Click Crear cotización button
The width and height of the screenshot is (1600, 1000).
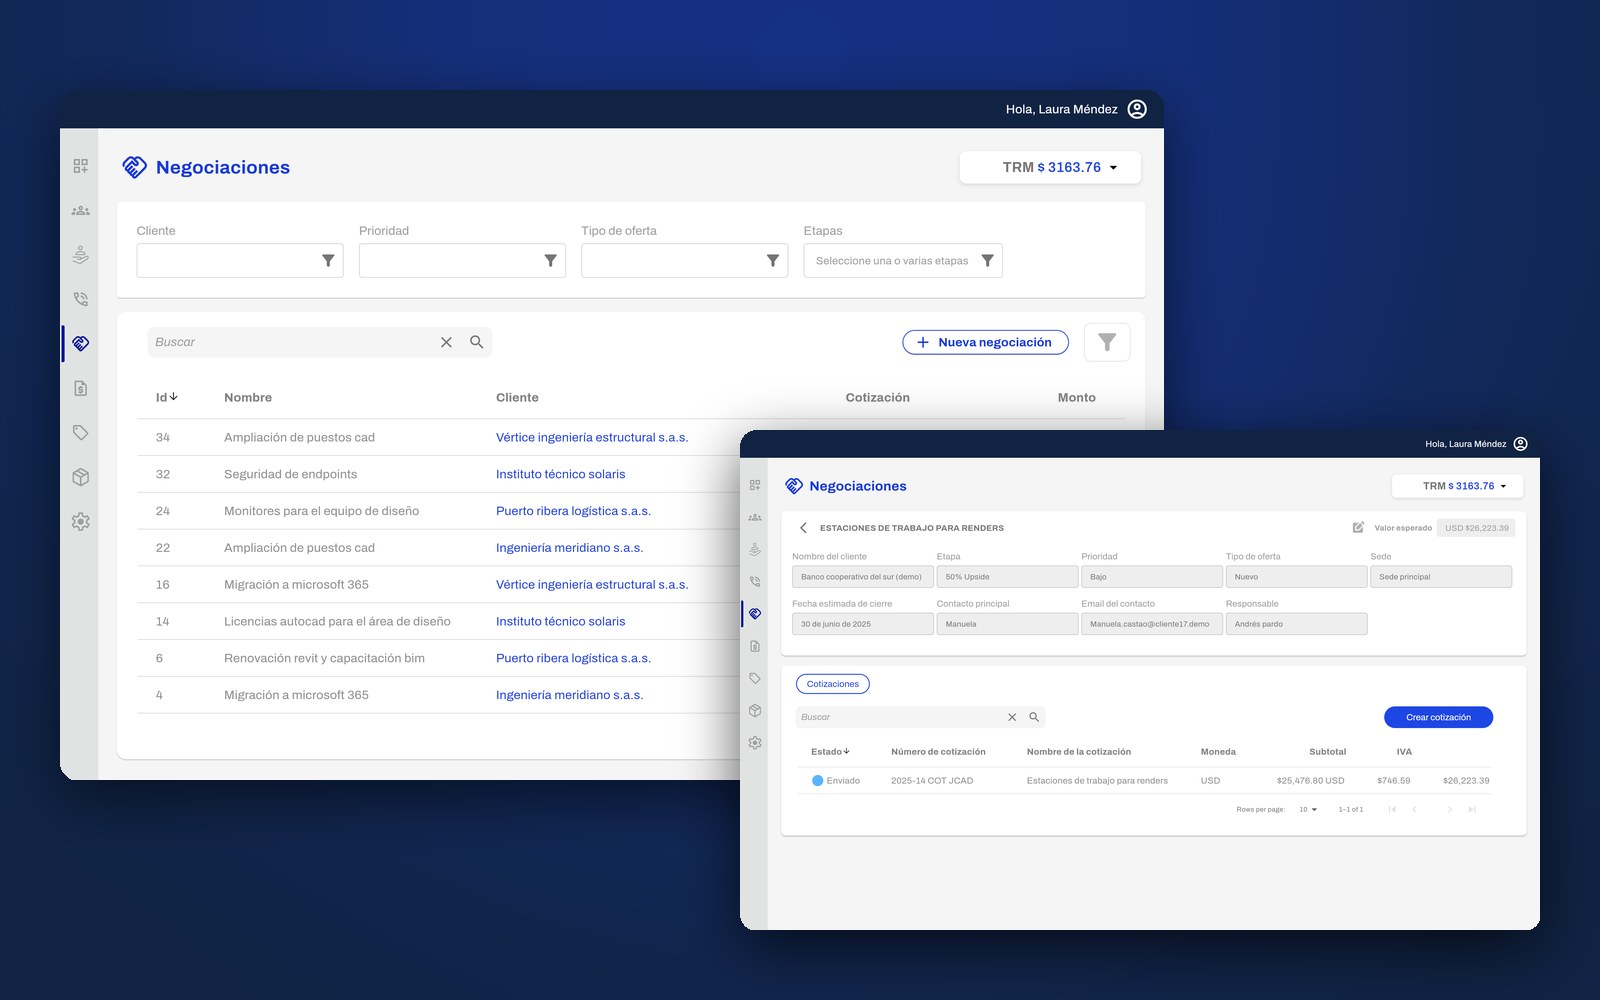point(1438,717)
